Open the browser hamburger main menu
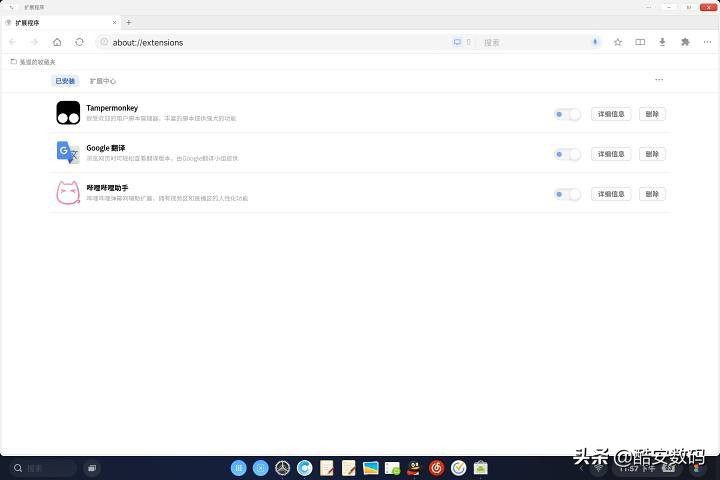 pos(706,42)
